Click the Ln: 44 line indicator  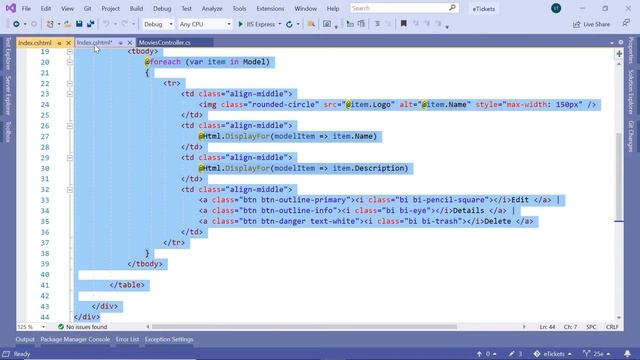point(547,327)
